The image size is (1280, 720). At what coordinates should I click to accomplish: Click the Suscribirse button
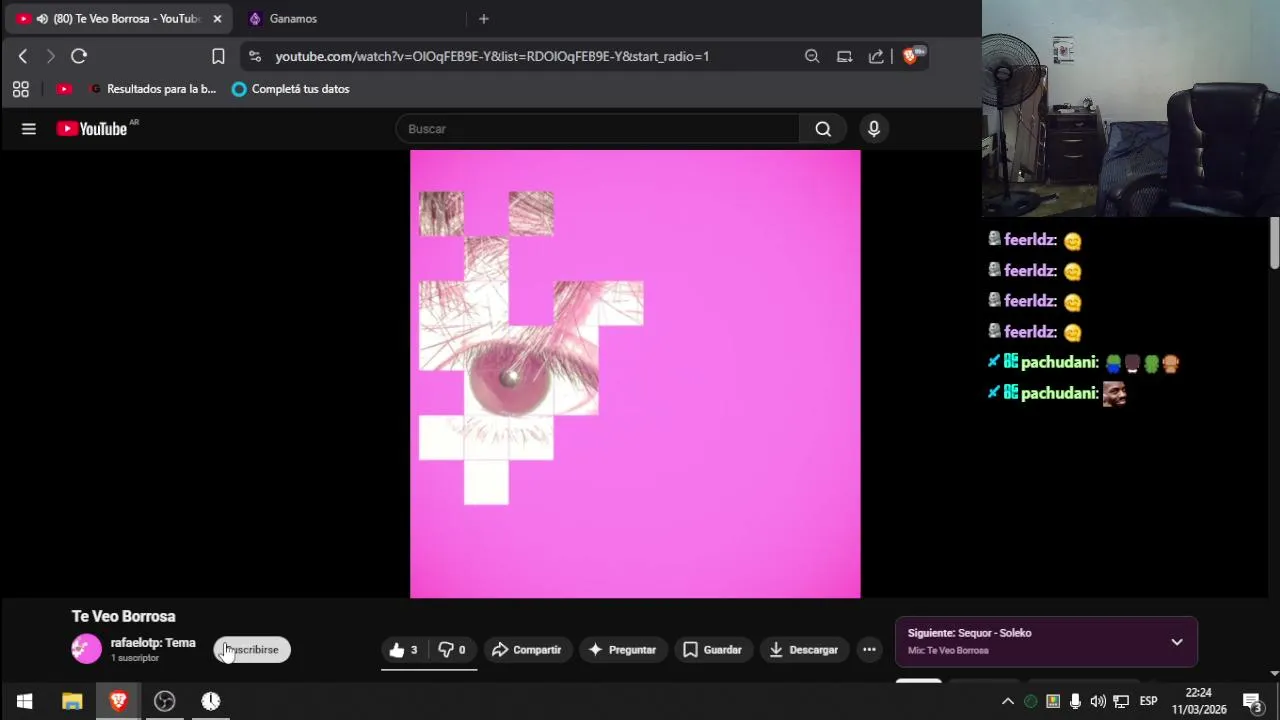252,650
